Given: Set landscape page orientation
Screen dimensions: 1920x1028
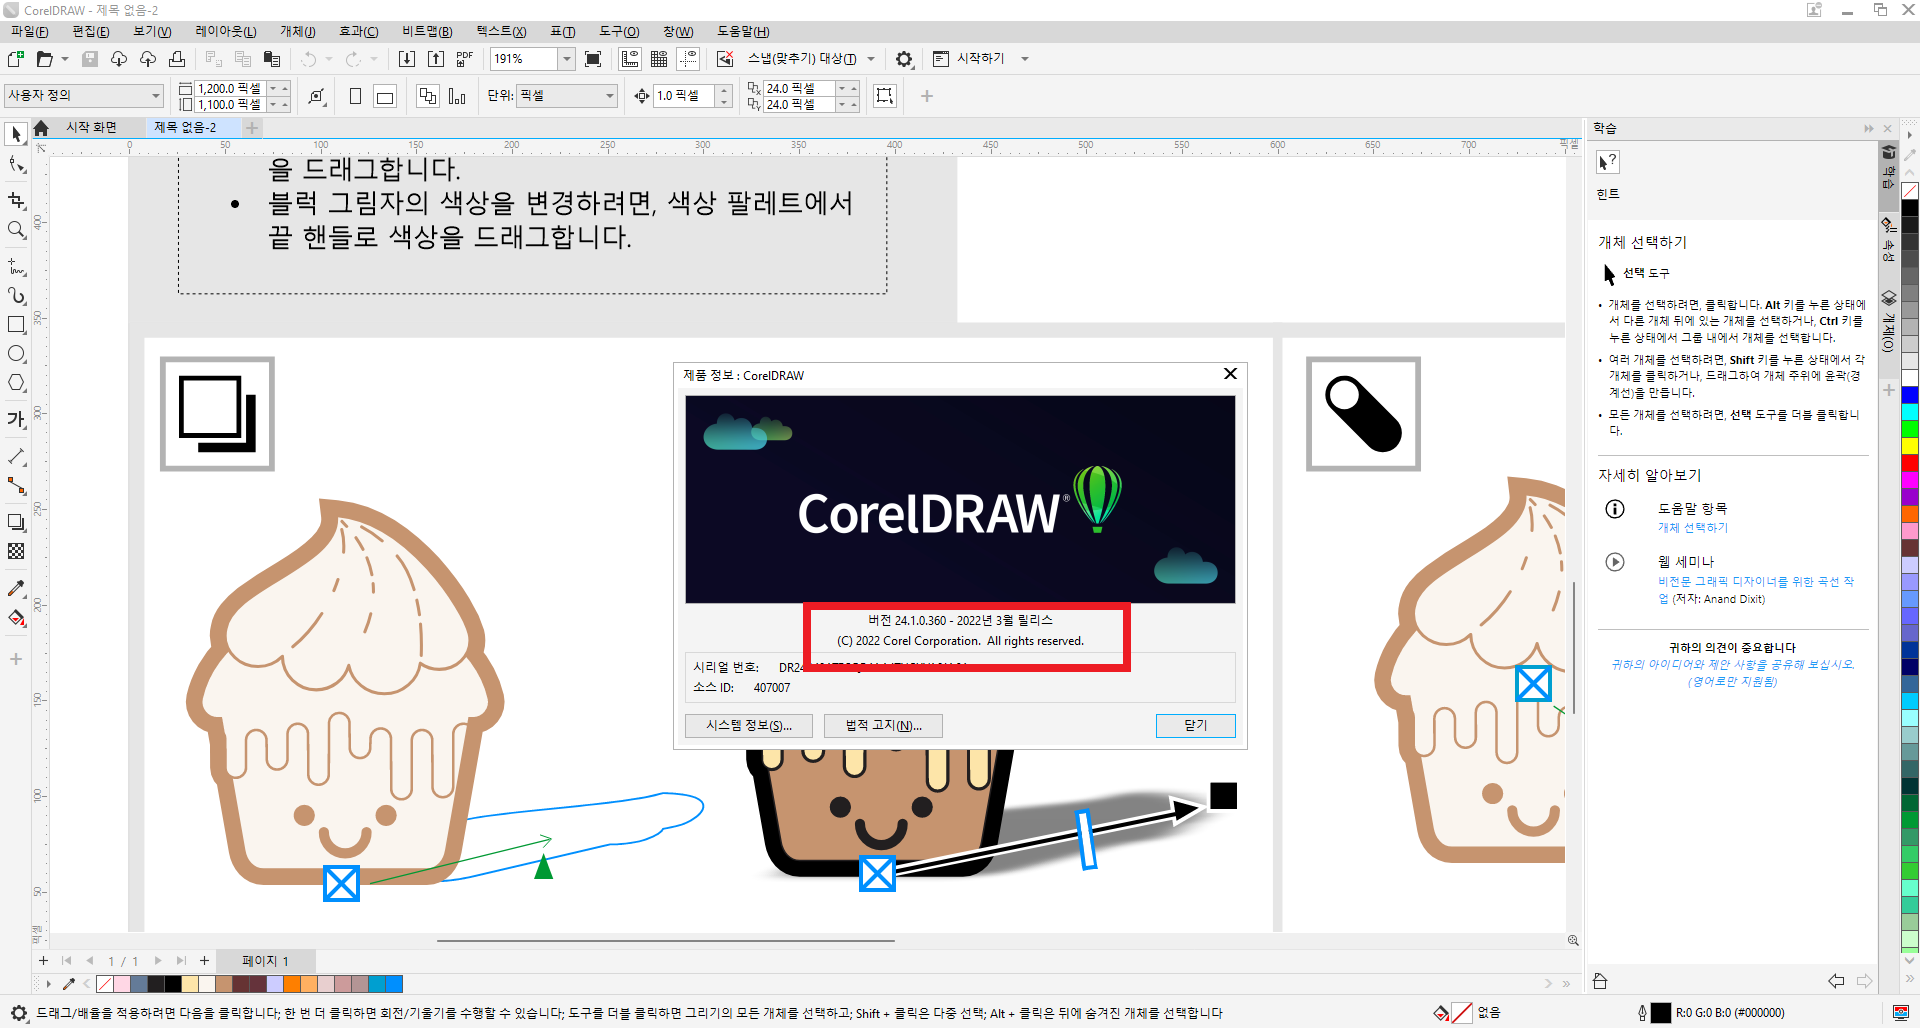Looking at the screenshot, I should [385, 96].
